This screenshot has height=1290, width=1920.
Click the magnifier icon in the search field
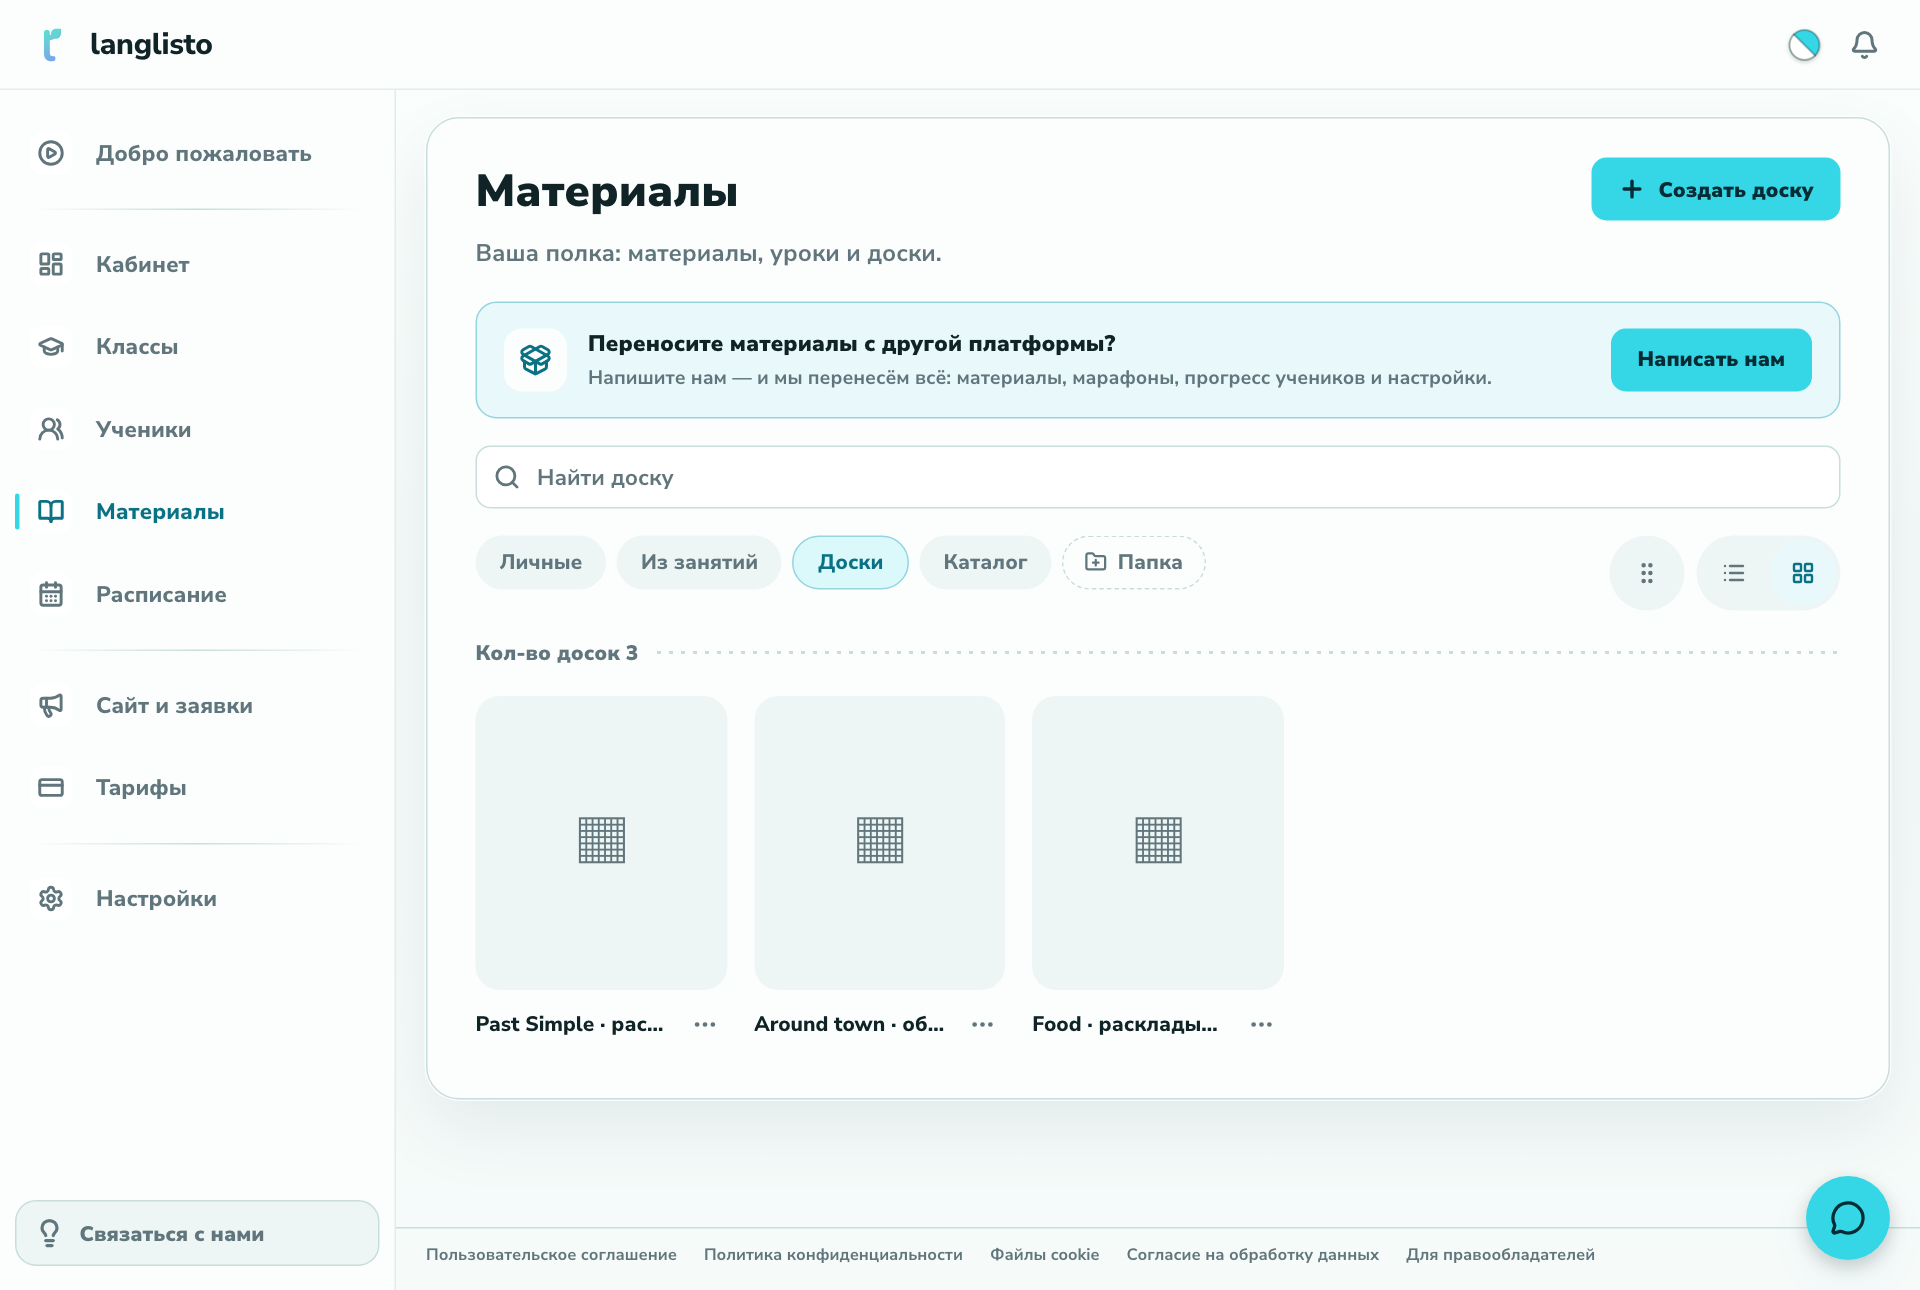[507, 477]
